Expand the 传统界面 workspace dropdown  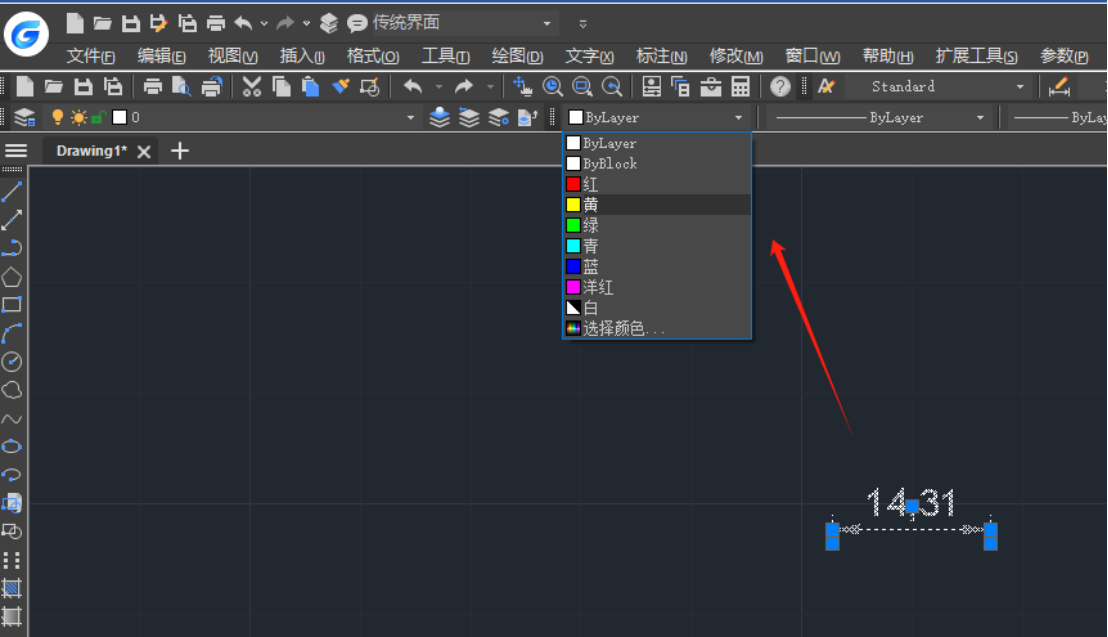547,23
